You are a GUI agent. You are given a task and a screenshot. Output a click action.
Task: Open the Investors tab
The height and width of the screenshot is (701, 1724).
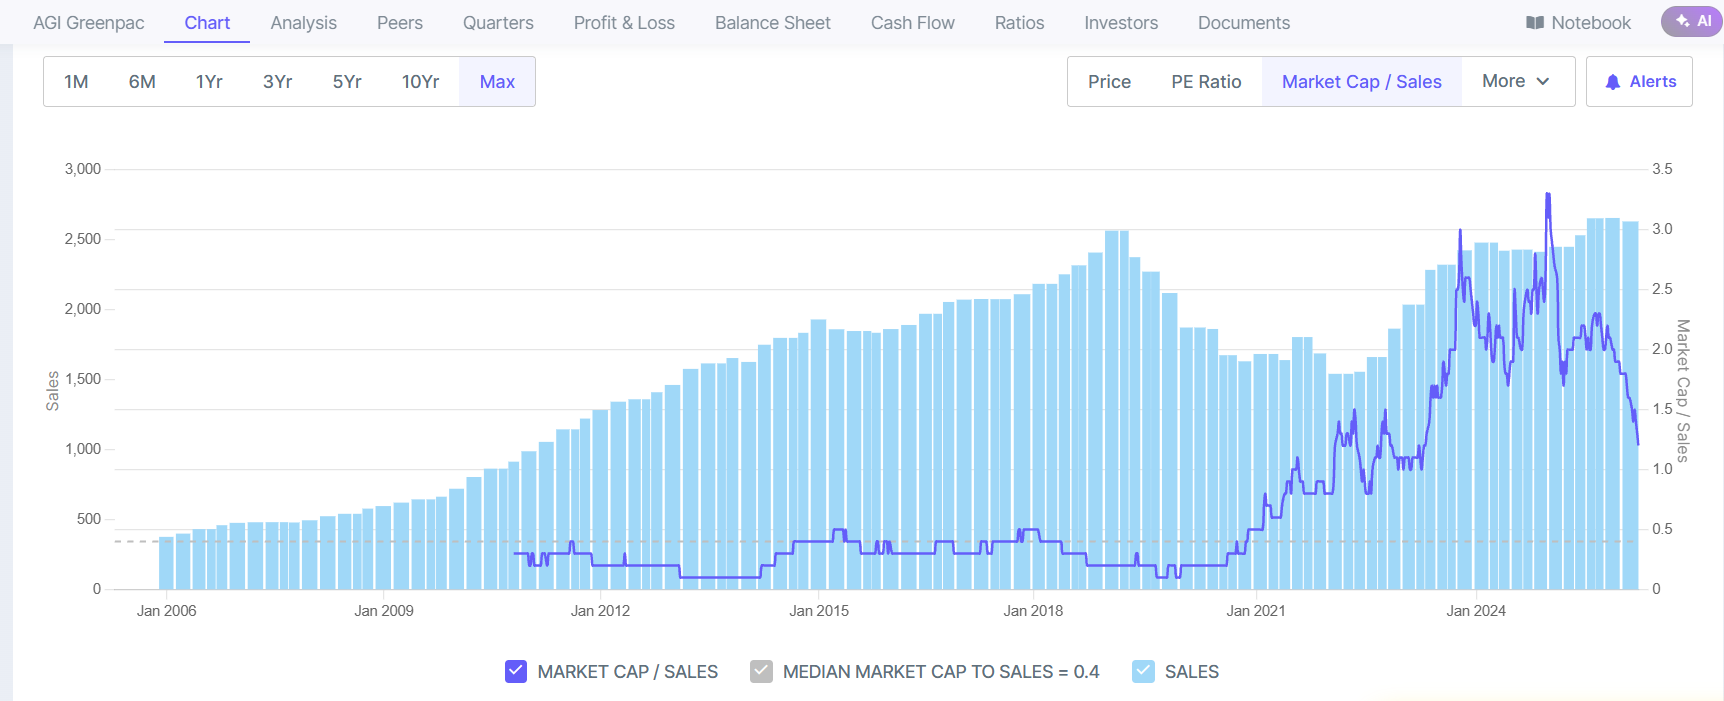[1120, 23]
